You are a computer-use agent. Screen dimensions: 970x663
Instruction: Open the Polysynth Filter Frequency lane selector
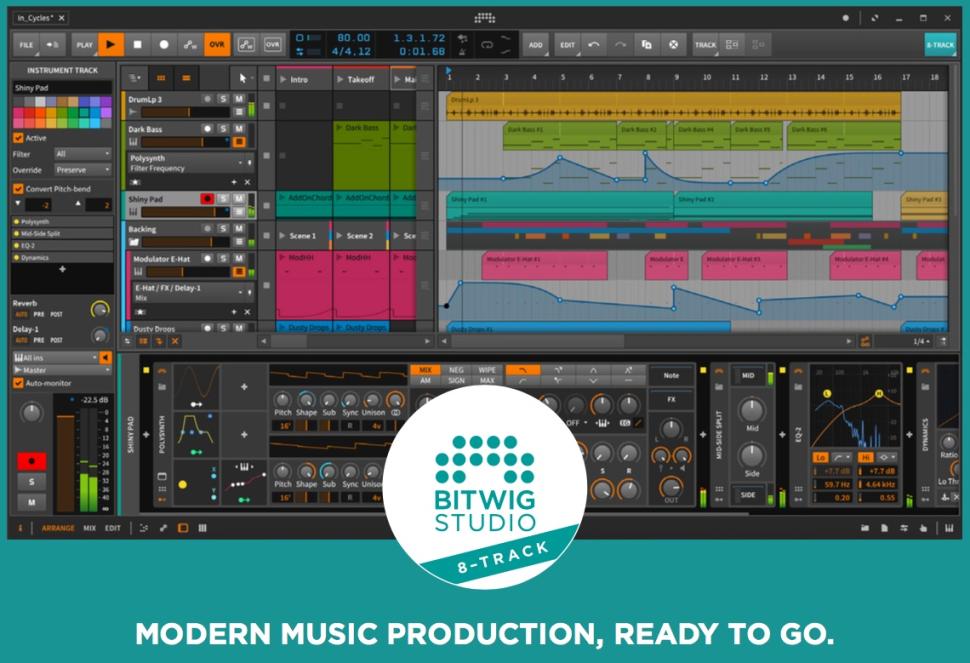[189, 163]
